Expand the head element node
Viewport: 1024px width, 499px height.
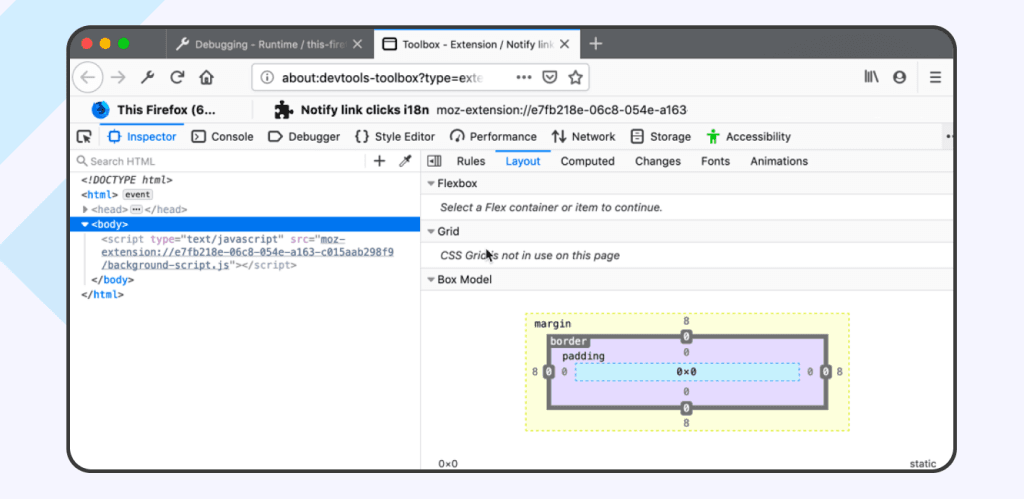coord(86,209)
